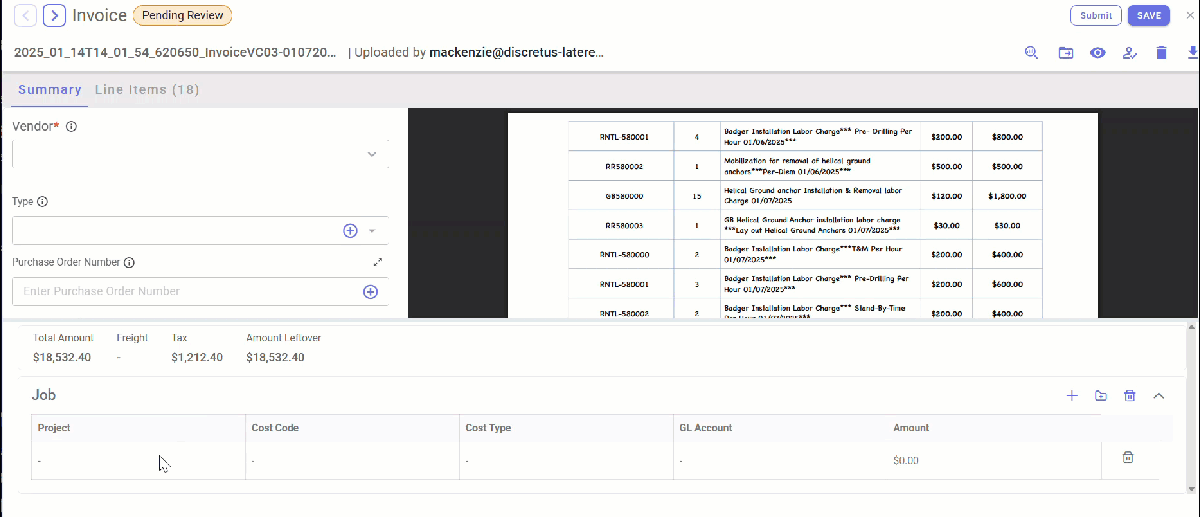Go to the previous invoice arrow

pos(26,15)
